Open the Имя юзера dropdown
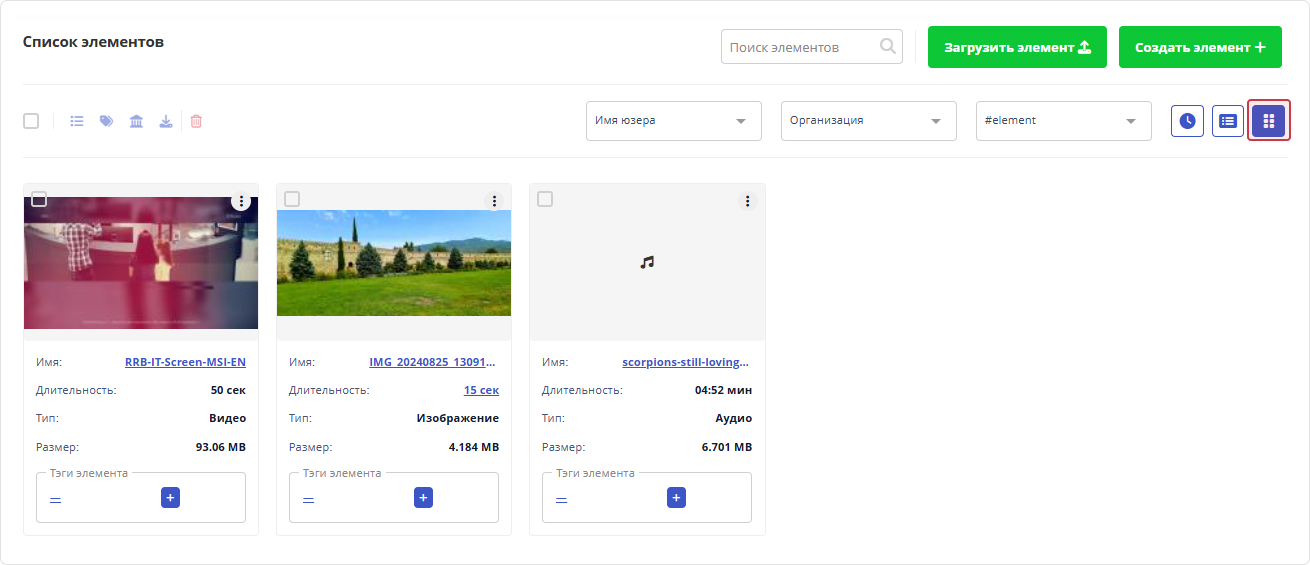This screenshot has height=565, width=1310. tap(673, 121)
